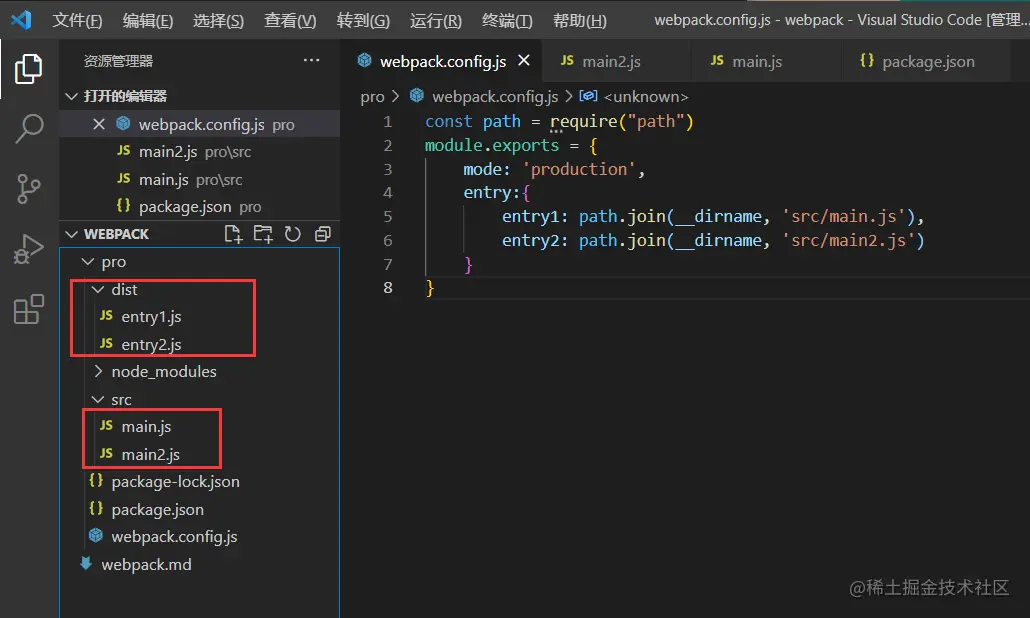Click require("path") on line 1

[621, 121]
